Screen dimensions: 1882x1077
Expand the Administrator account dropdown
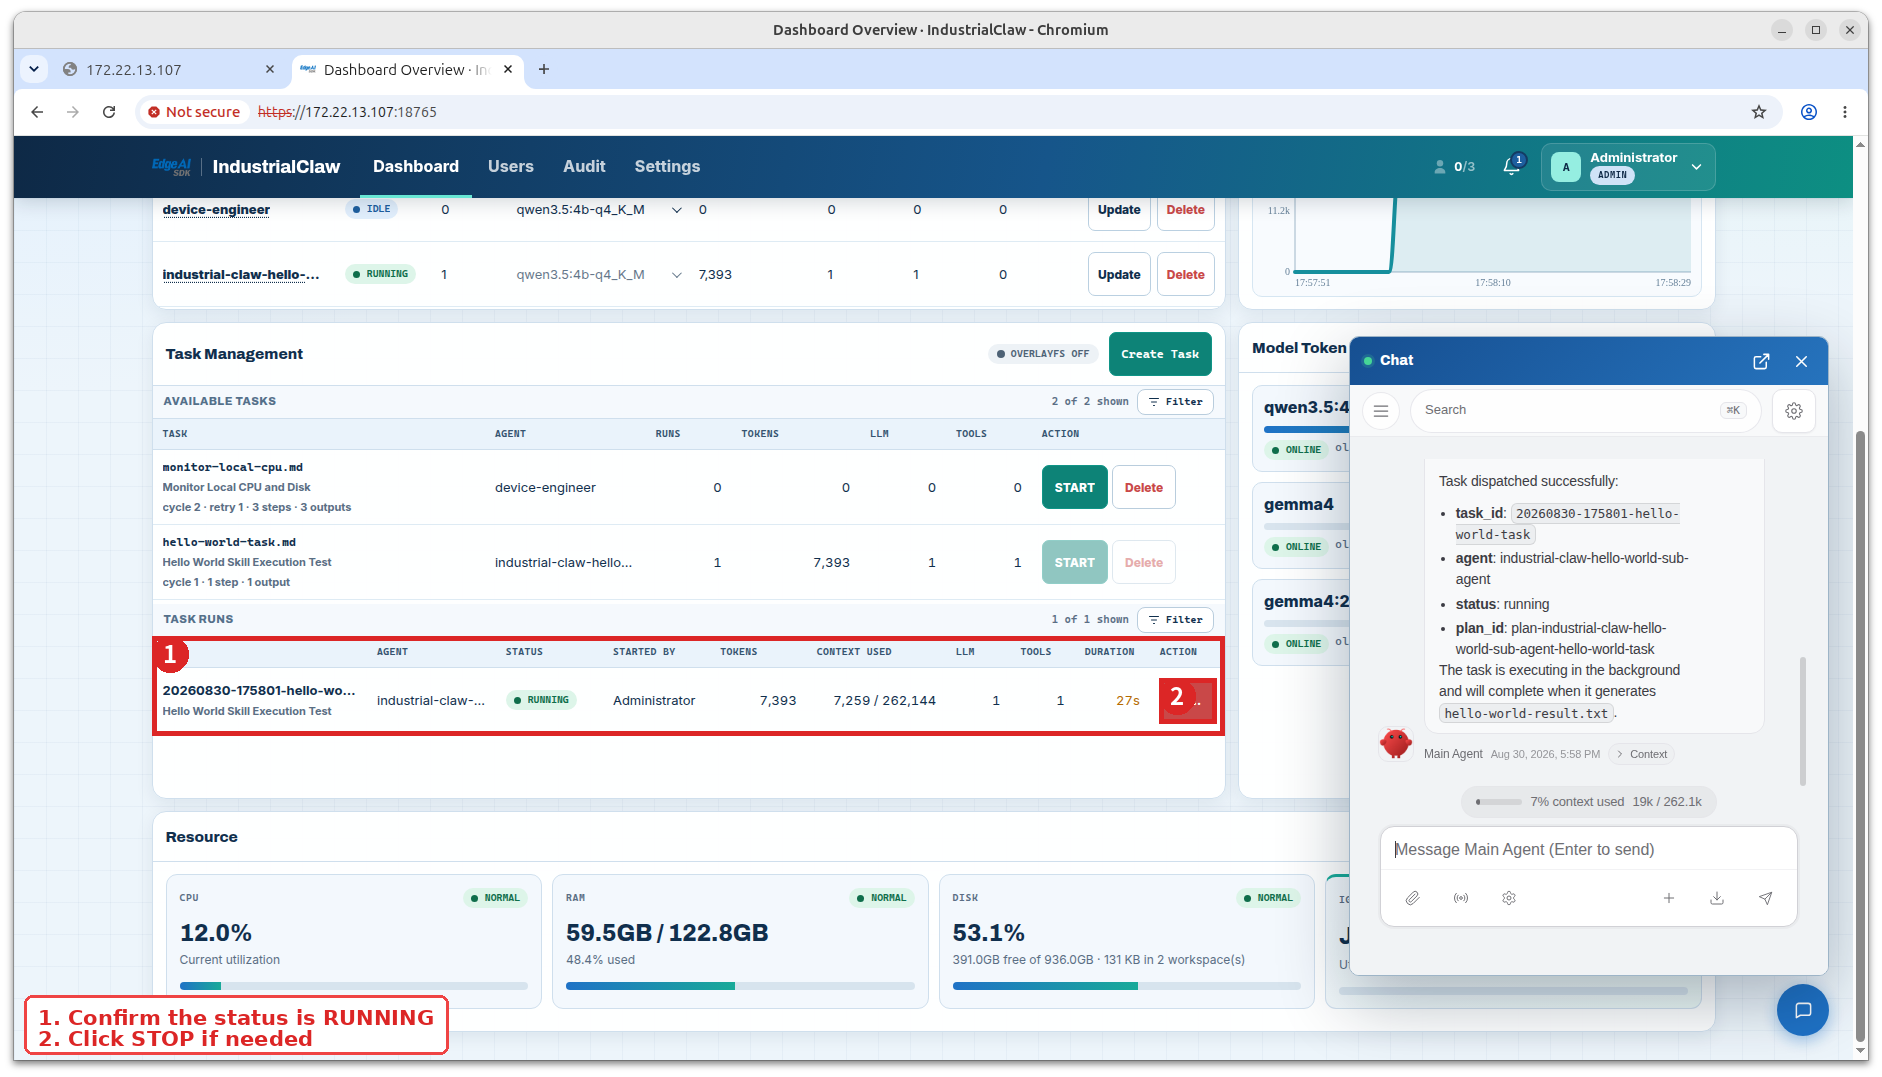coord(1628,167)
